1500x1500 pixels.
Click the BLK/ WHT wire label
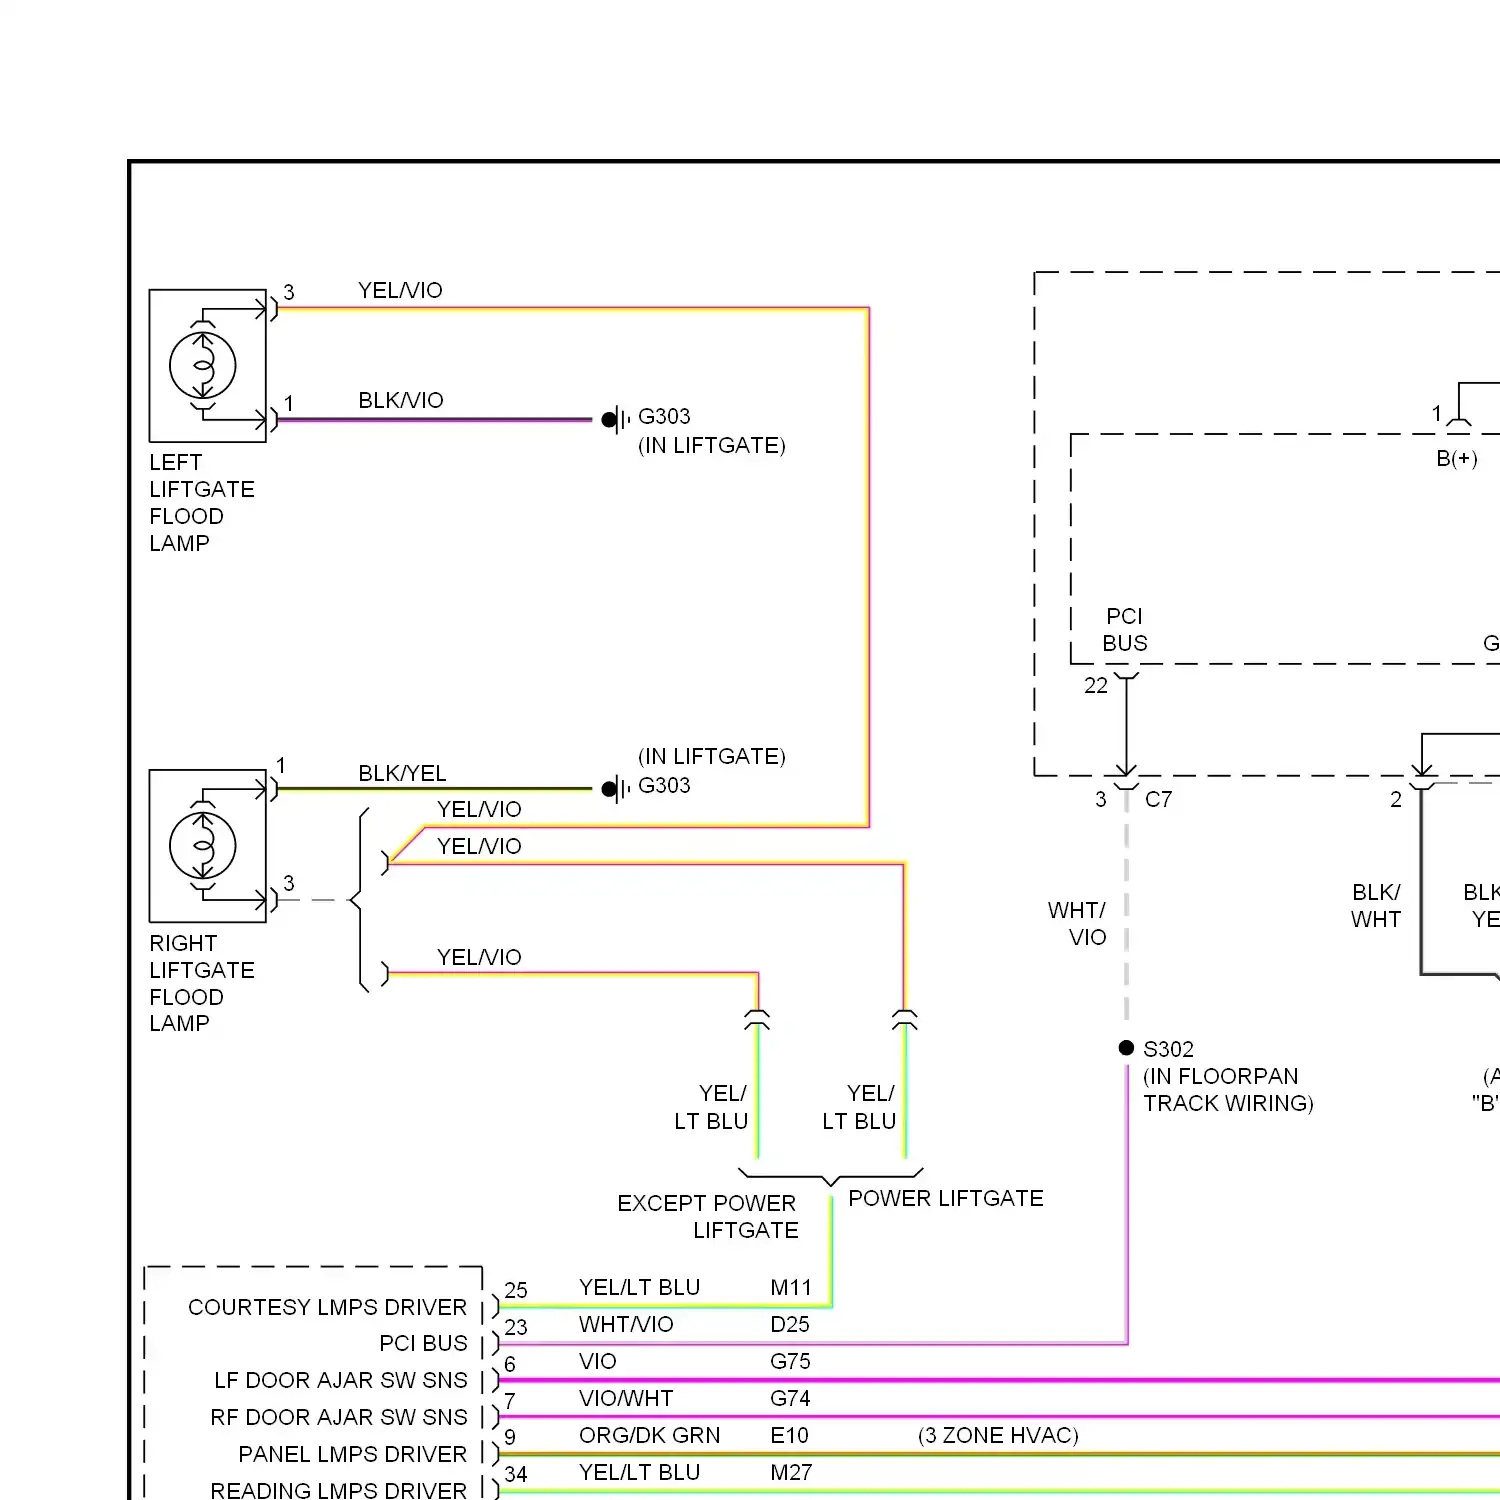1376,906
